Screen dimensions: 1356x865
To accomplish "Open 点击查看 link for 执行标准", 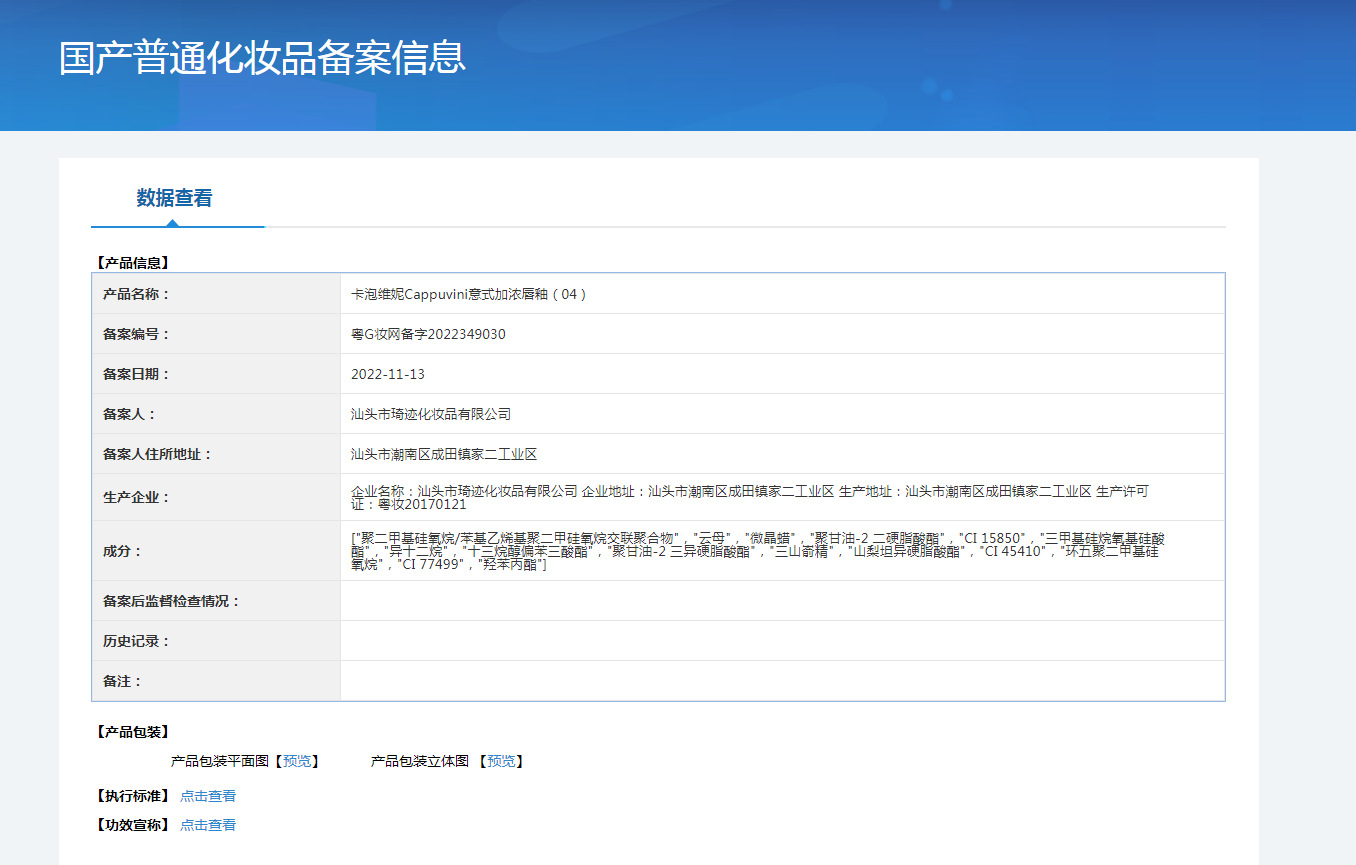I will [208, 796].
